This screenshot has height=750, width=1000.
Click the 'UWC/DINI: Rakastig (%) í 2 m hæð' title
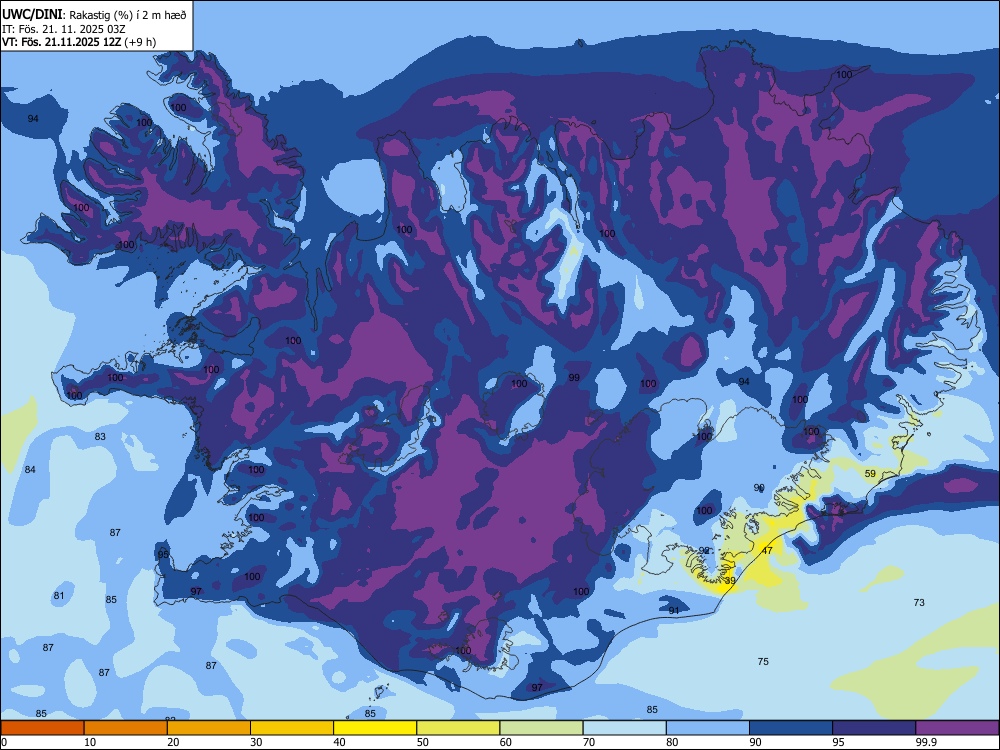tap(94, 15)
